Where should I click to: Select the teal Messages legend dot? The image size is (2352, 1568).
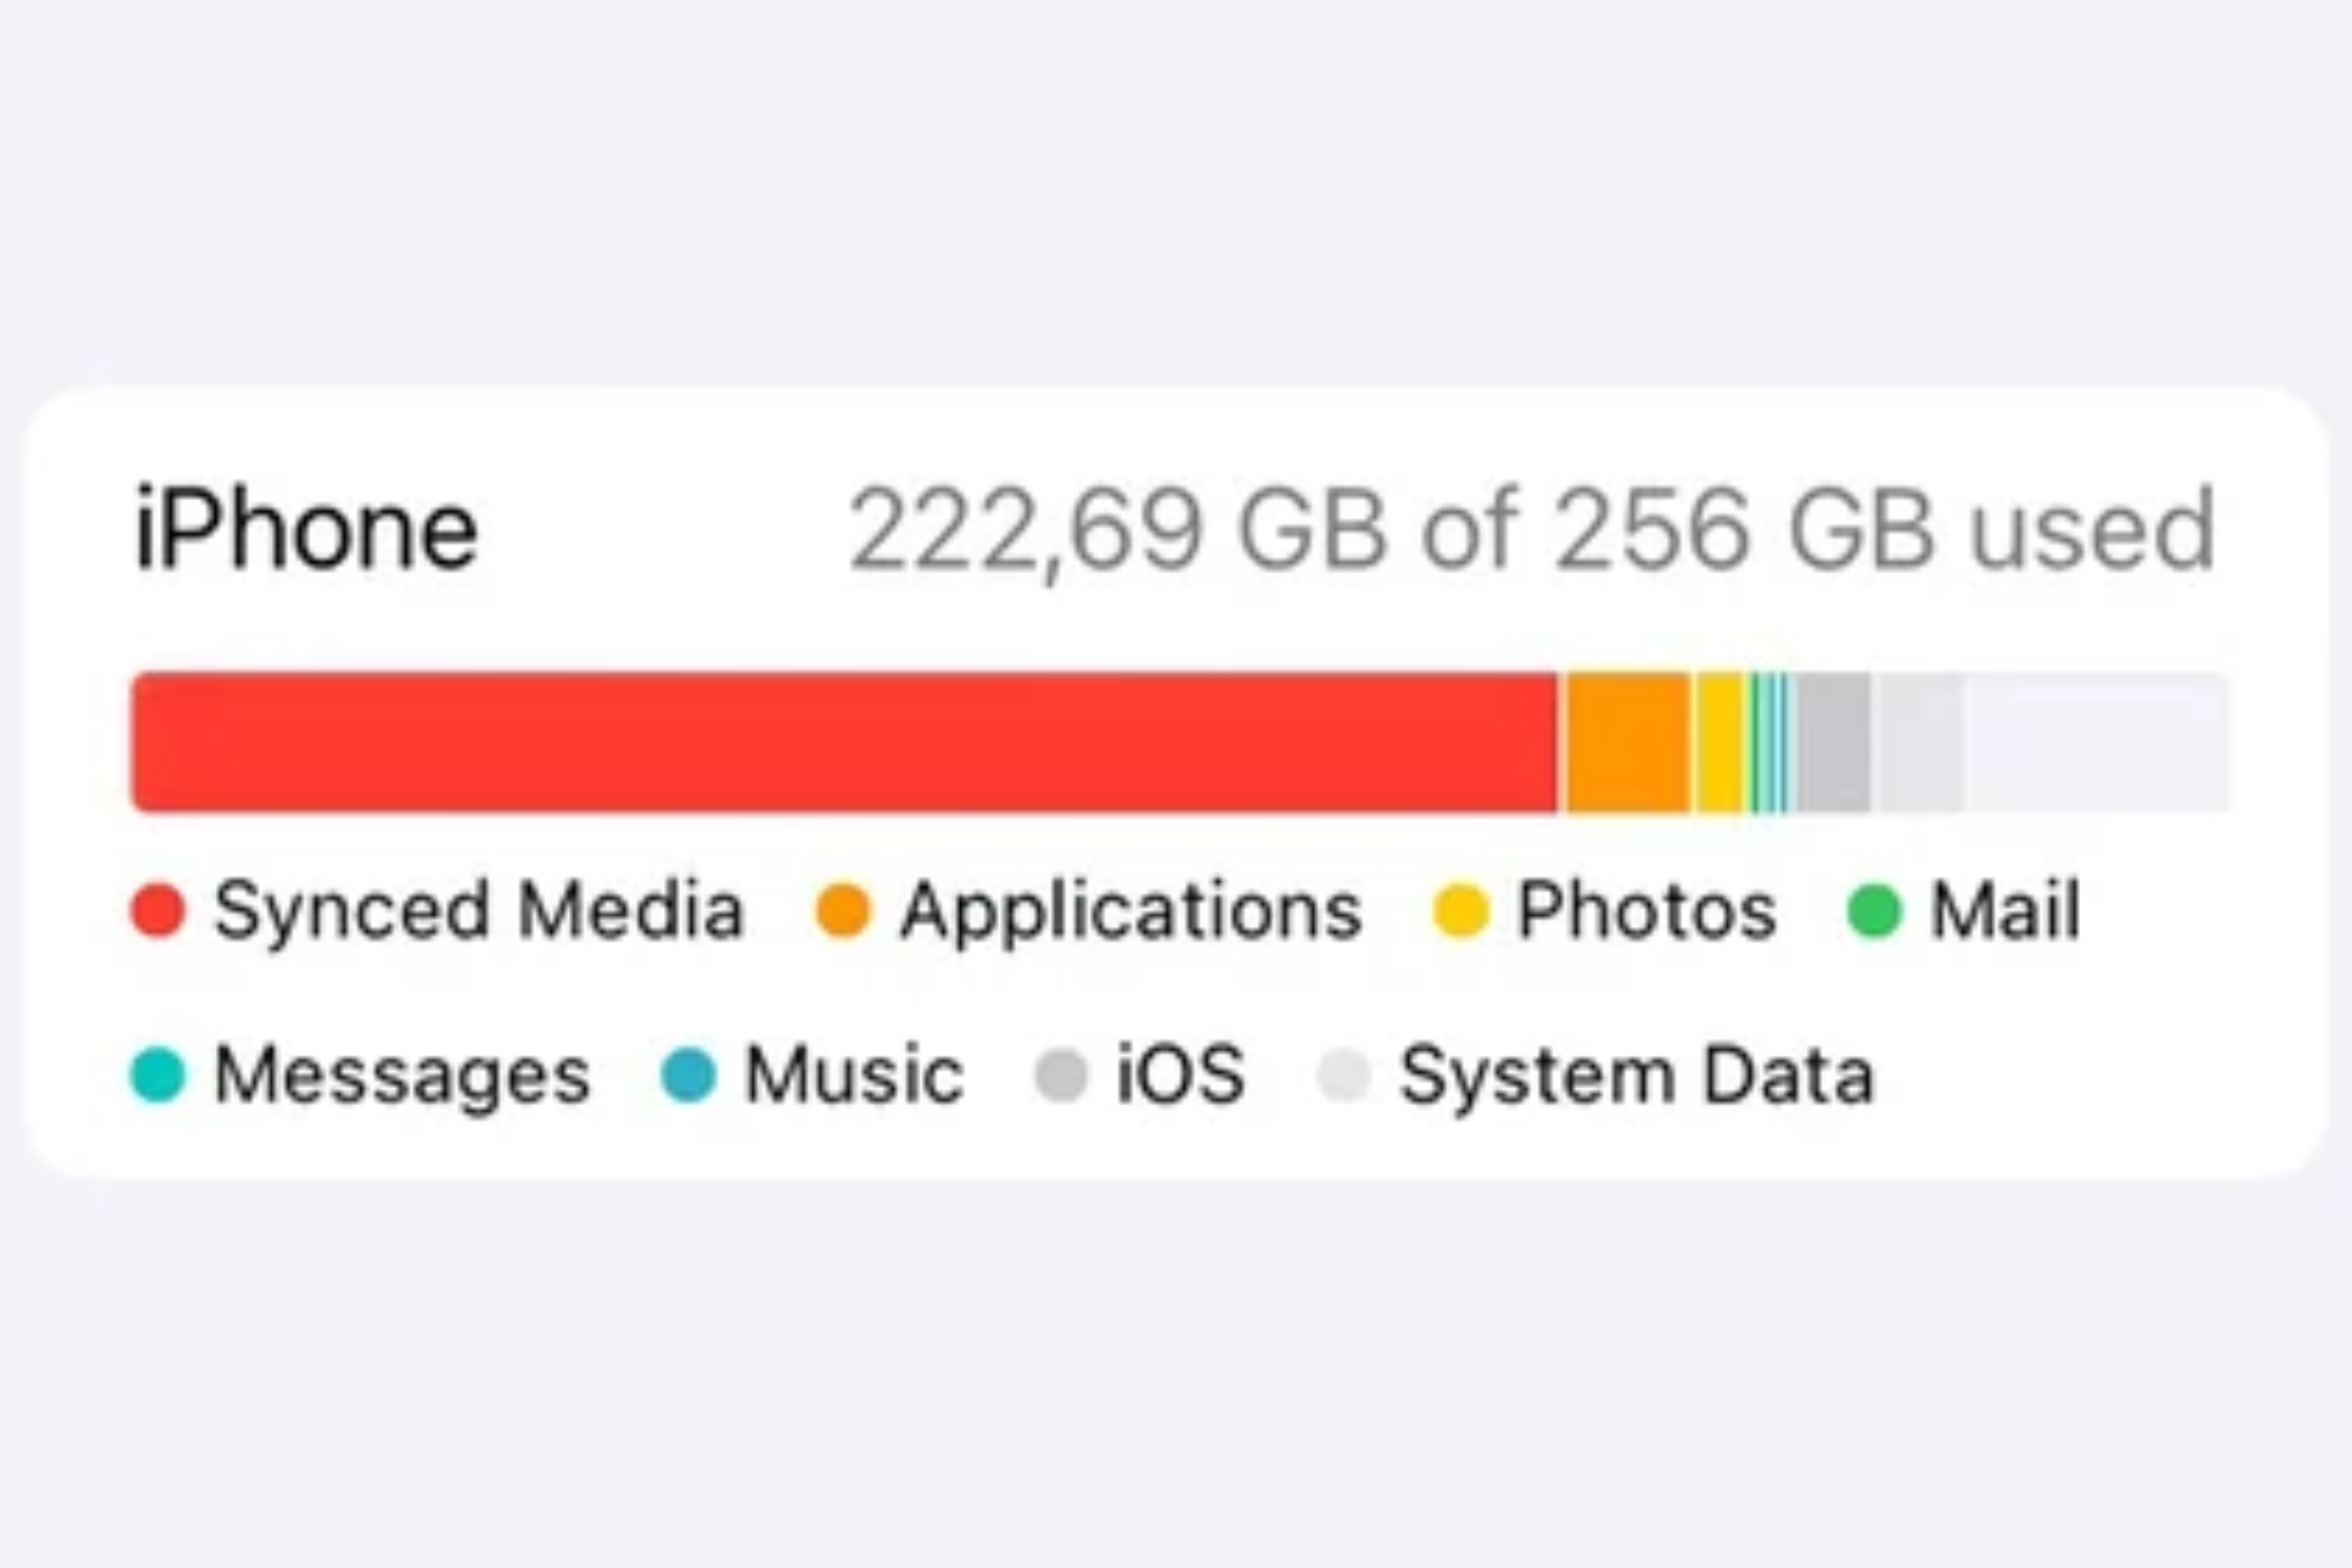click(158, 1075)
